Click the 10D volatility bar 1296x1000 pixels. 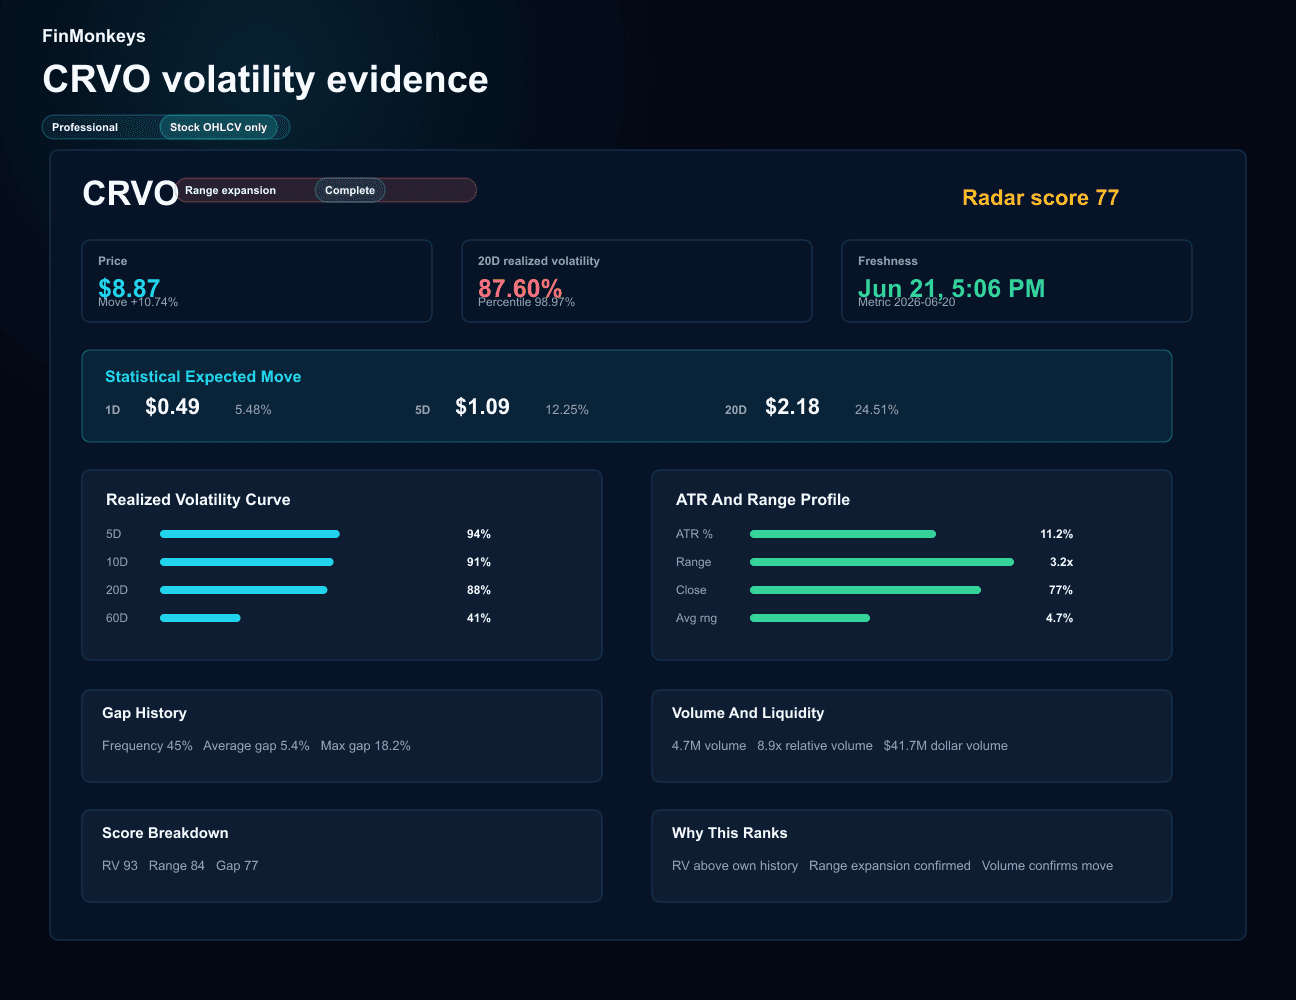(247, 562)
